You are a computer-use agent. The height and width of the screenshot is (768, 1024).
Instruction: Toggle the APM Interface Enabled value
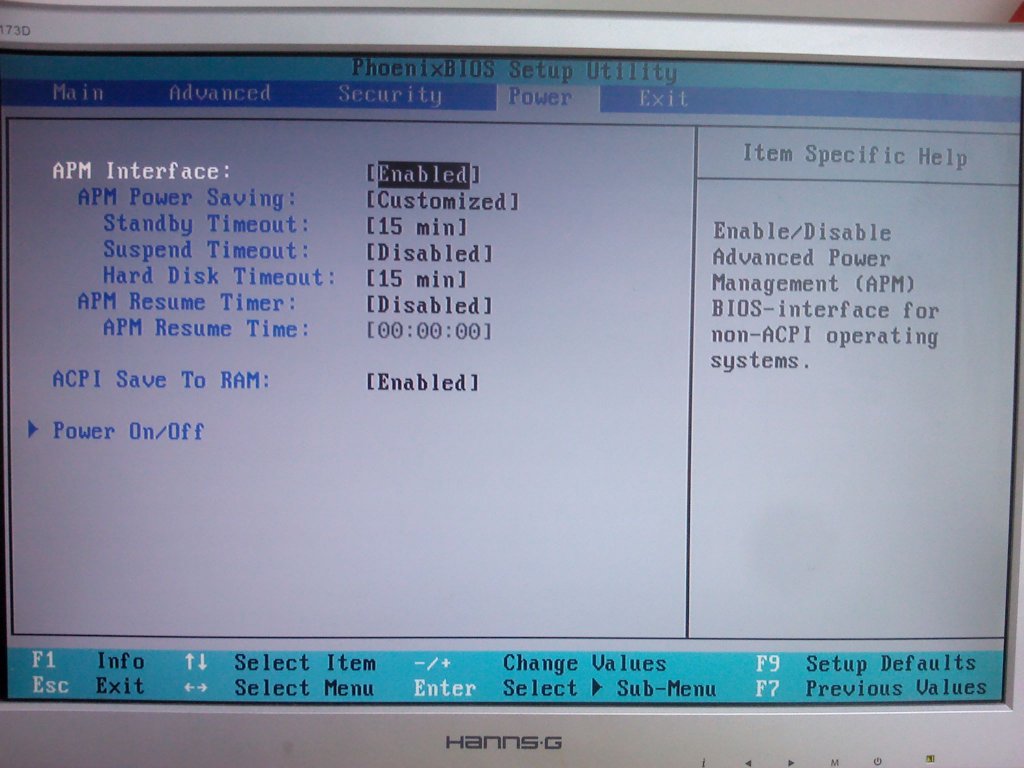tap(423, 174)
